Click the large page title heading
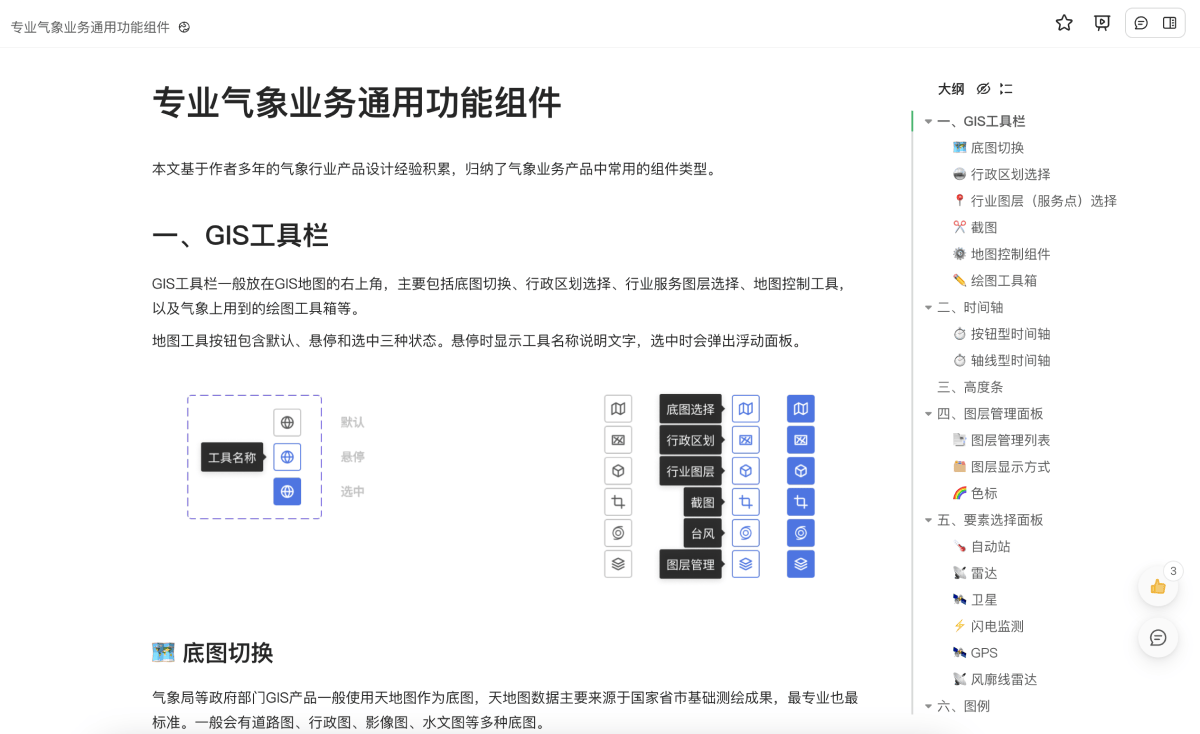This screenshot has height=734, width=1200. click(x=357, y=103)
